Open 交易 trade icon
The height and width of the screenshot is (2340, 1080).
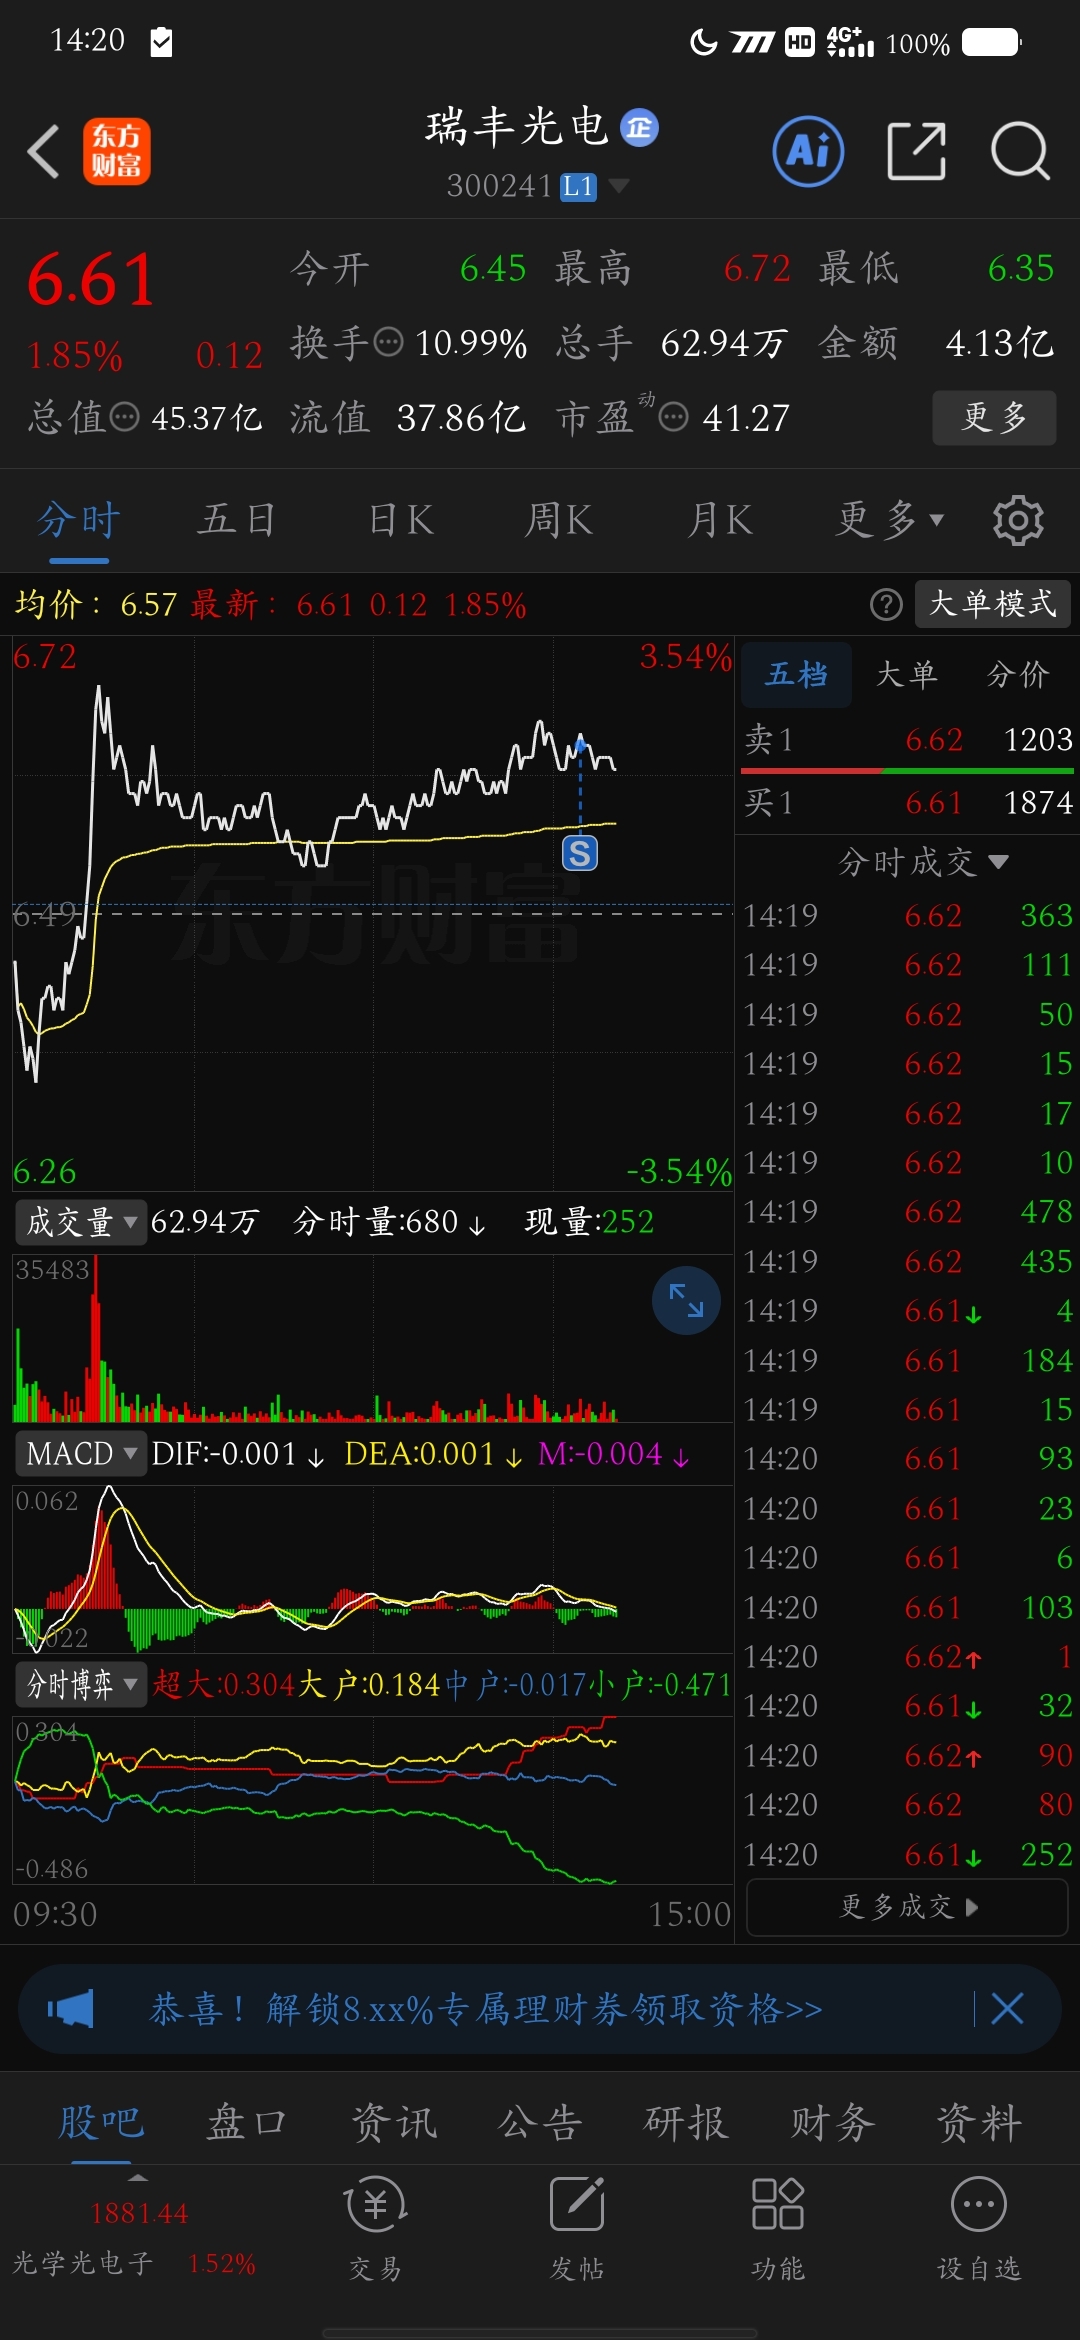(x=376, y=2230)
